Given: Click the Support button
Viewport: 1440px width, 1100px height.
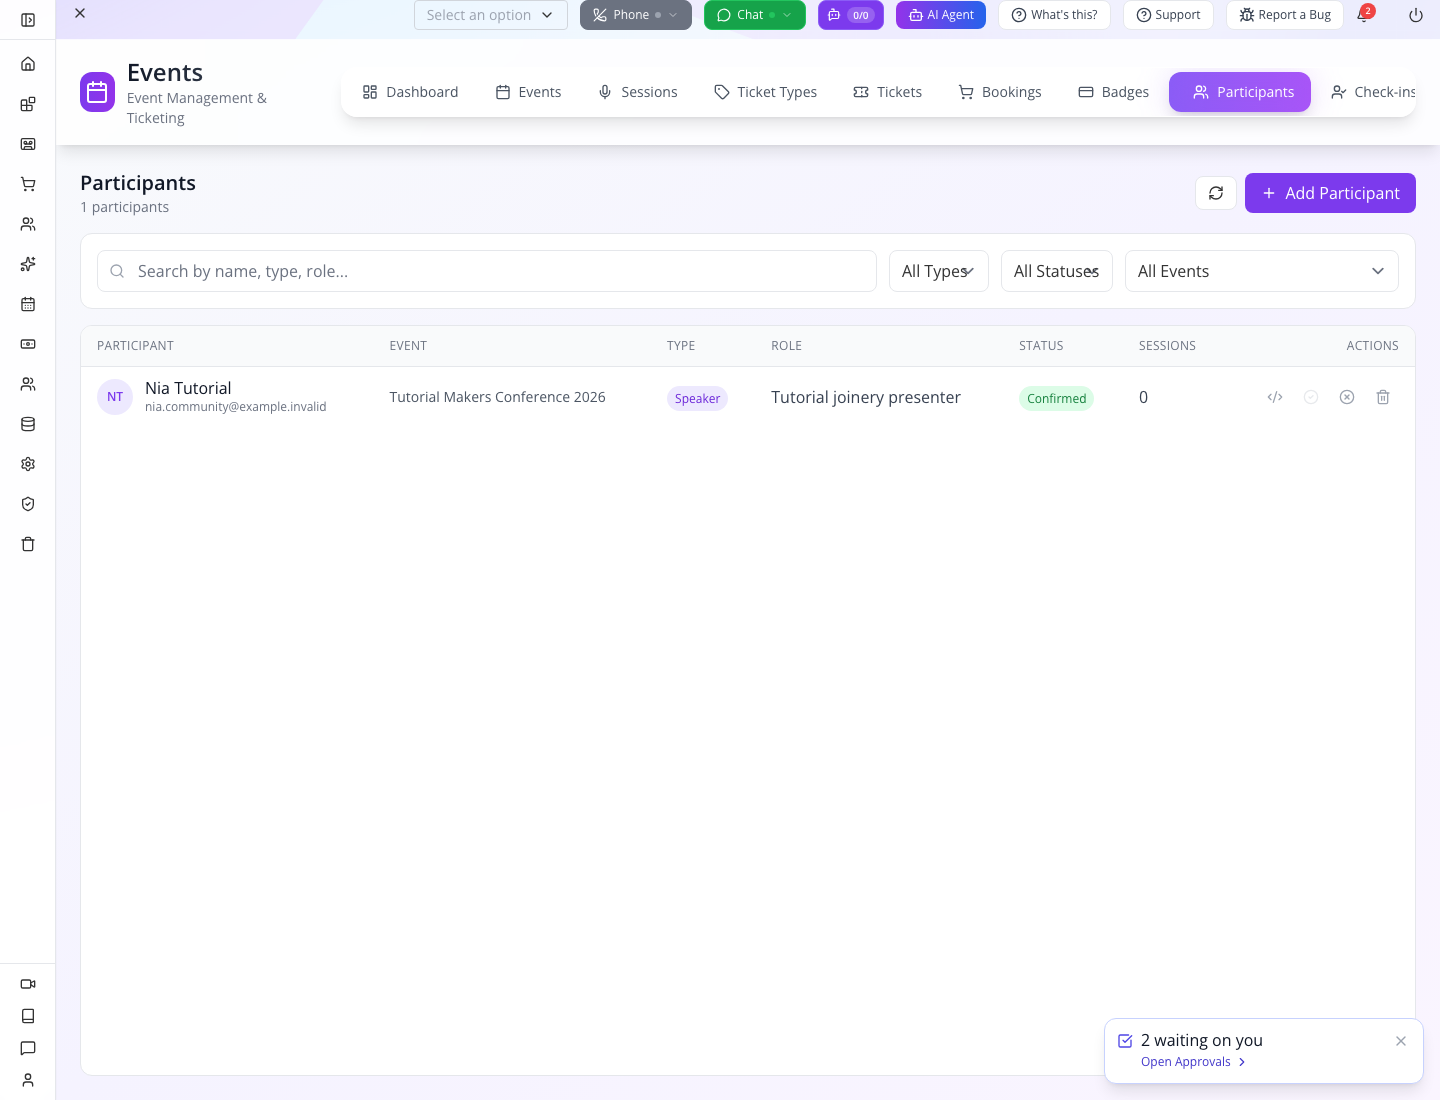Looking at the screenshot, I should click(1168, 15).
